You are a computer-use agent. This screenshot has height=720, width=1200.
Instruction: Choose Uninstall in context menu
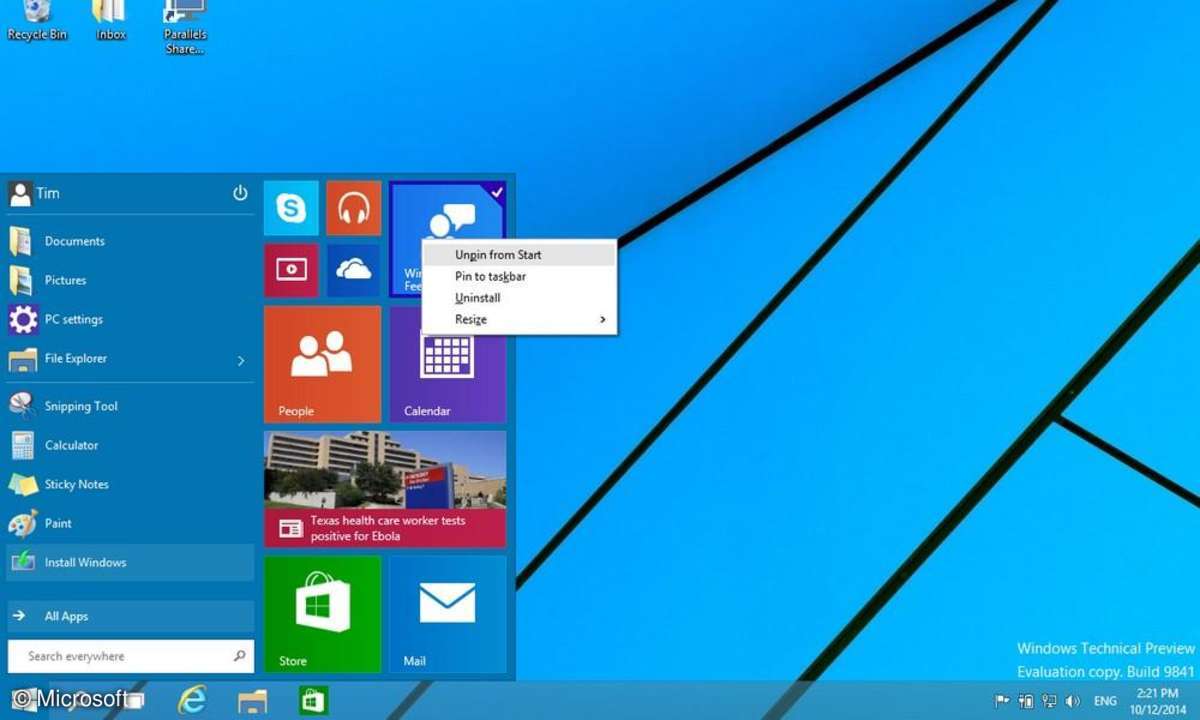(519, 298)
